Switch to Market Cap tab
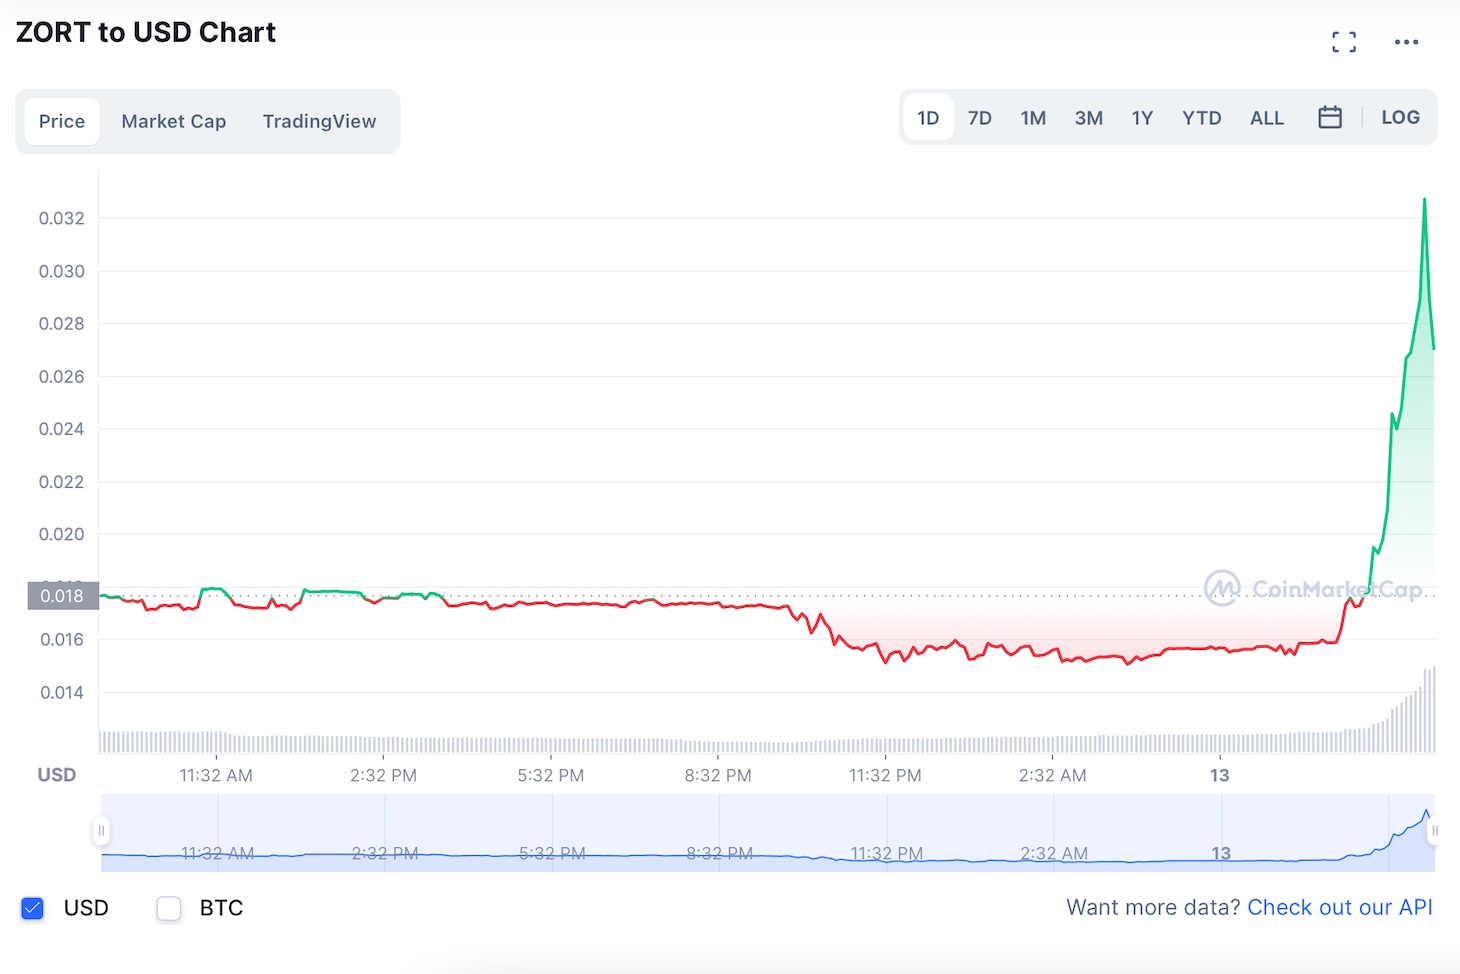The width and height of the screenshot is (1460, 974). pyautogui.click(x=174, y=121)
